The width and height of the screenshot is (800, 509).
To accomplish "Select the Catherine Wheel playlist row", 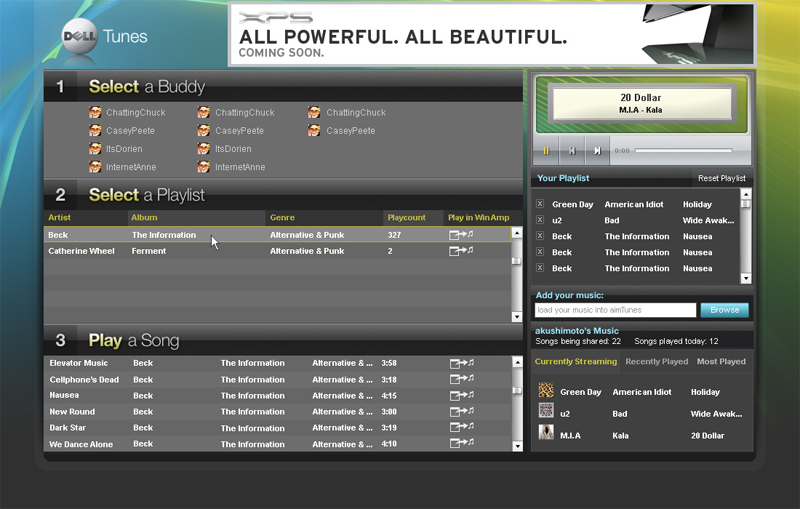I will tap(277, 251).
